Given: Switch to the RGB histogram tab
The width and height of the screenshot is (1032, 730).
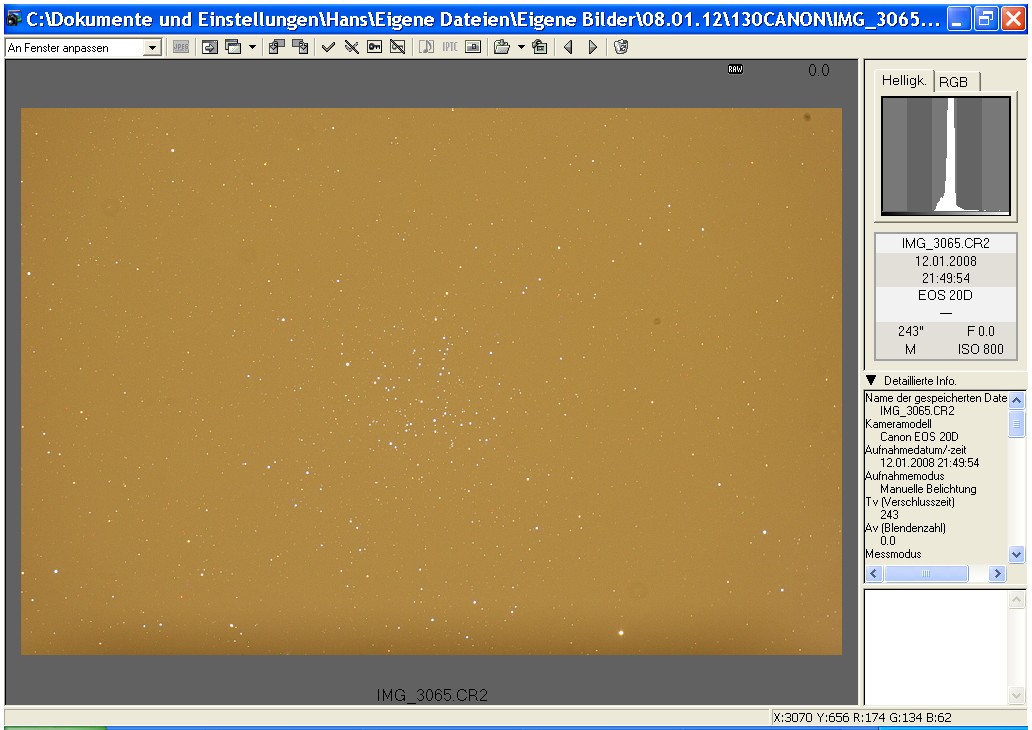Looking at the screenshot, I should (957, 83).
